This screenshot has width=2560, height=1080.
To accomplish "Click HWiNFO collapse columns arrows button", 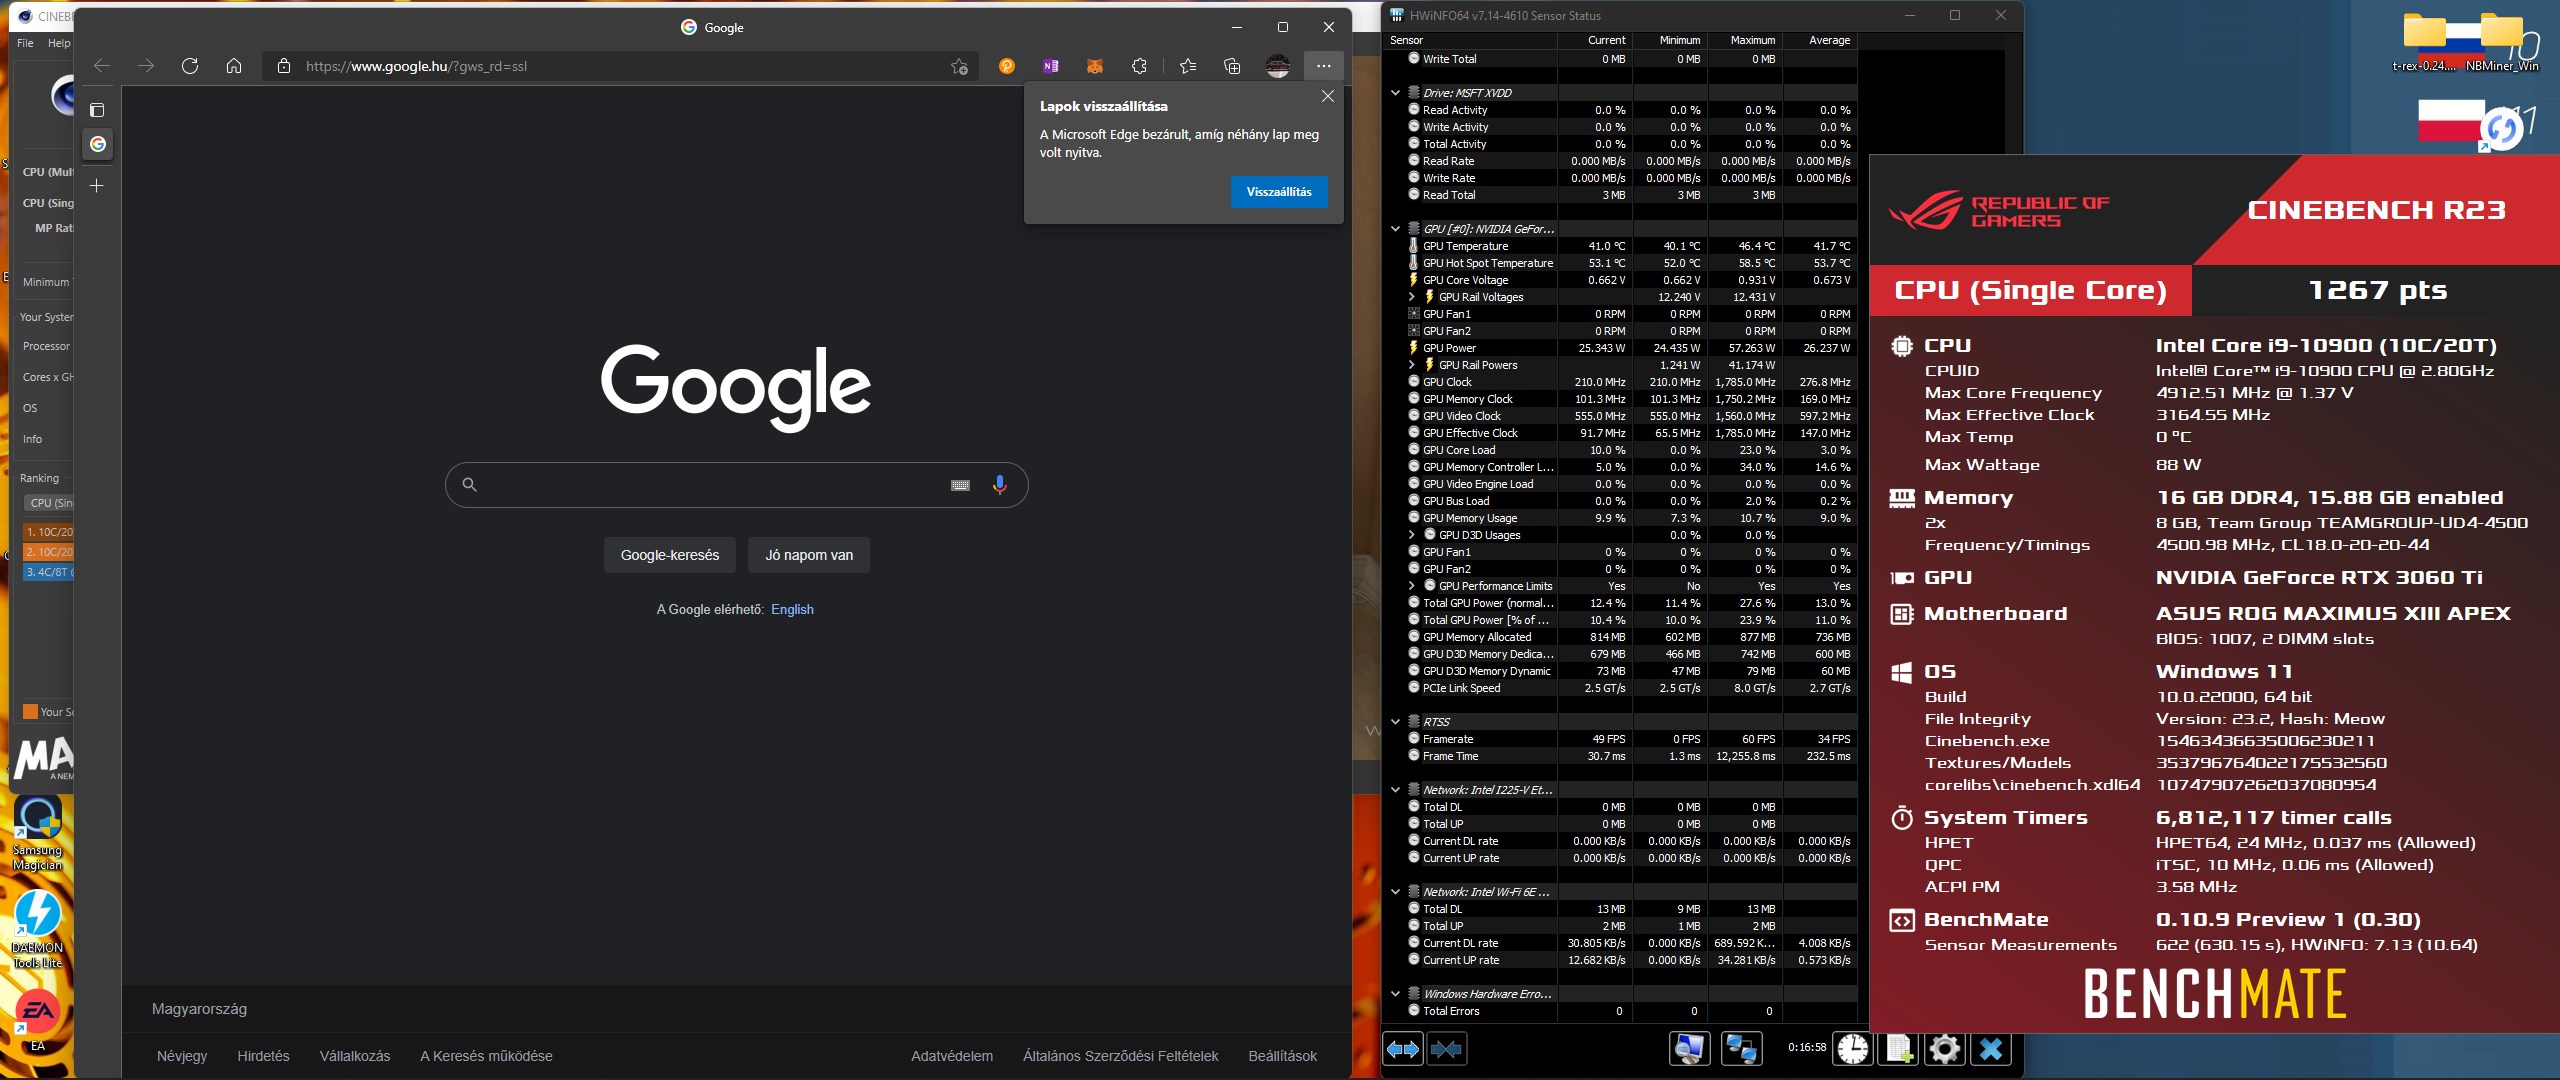I will pyautogui.click(x=1447, y=1049).
